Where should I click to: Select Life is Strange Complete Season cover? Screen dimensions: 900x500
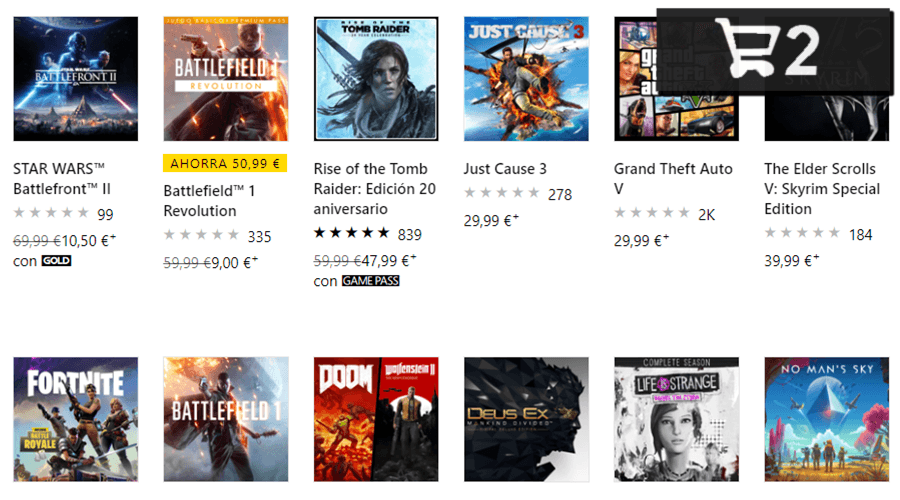coord(676,419)
